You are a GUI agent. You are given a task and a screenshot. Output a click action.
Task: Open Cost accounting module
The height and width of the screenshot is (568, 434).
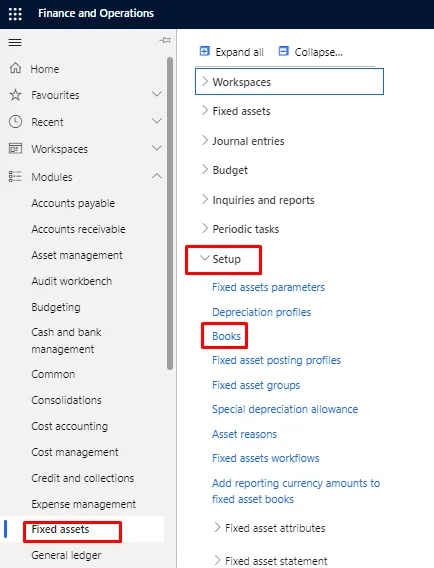tap(70, 426)
